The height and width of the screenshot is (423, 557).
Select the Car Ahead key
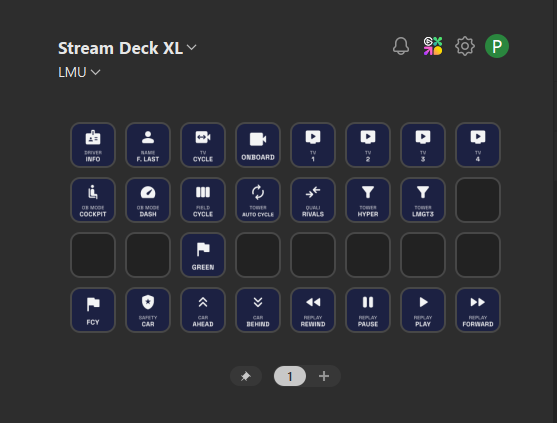coord(203,310)
